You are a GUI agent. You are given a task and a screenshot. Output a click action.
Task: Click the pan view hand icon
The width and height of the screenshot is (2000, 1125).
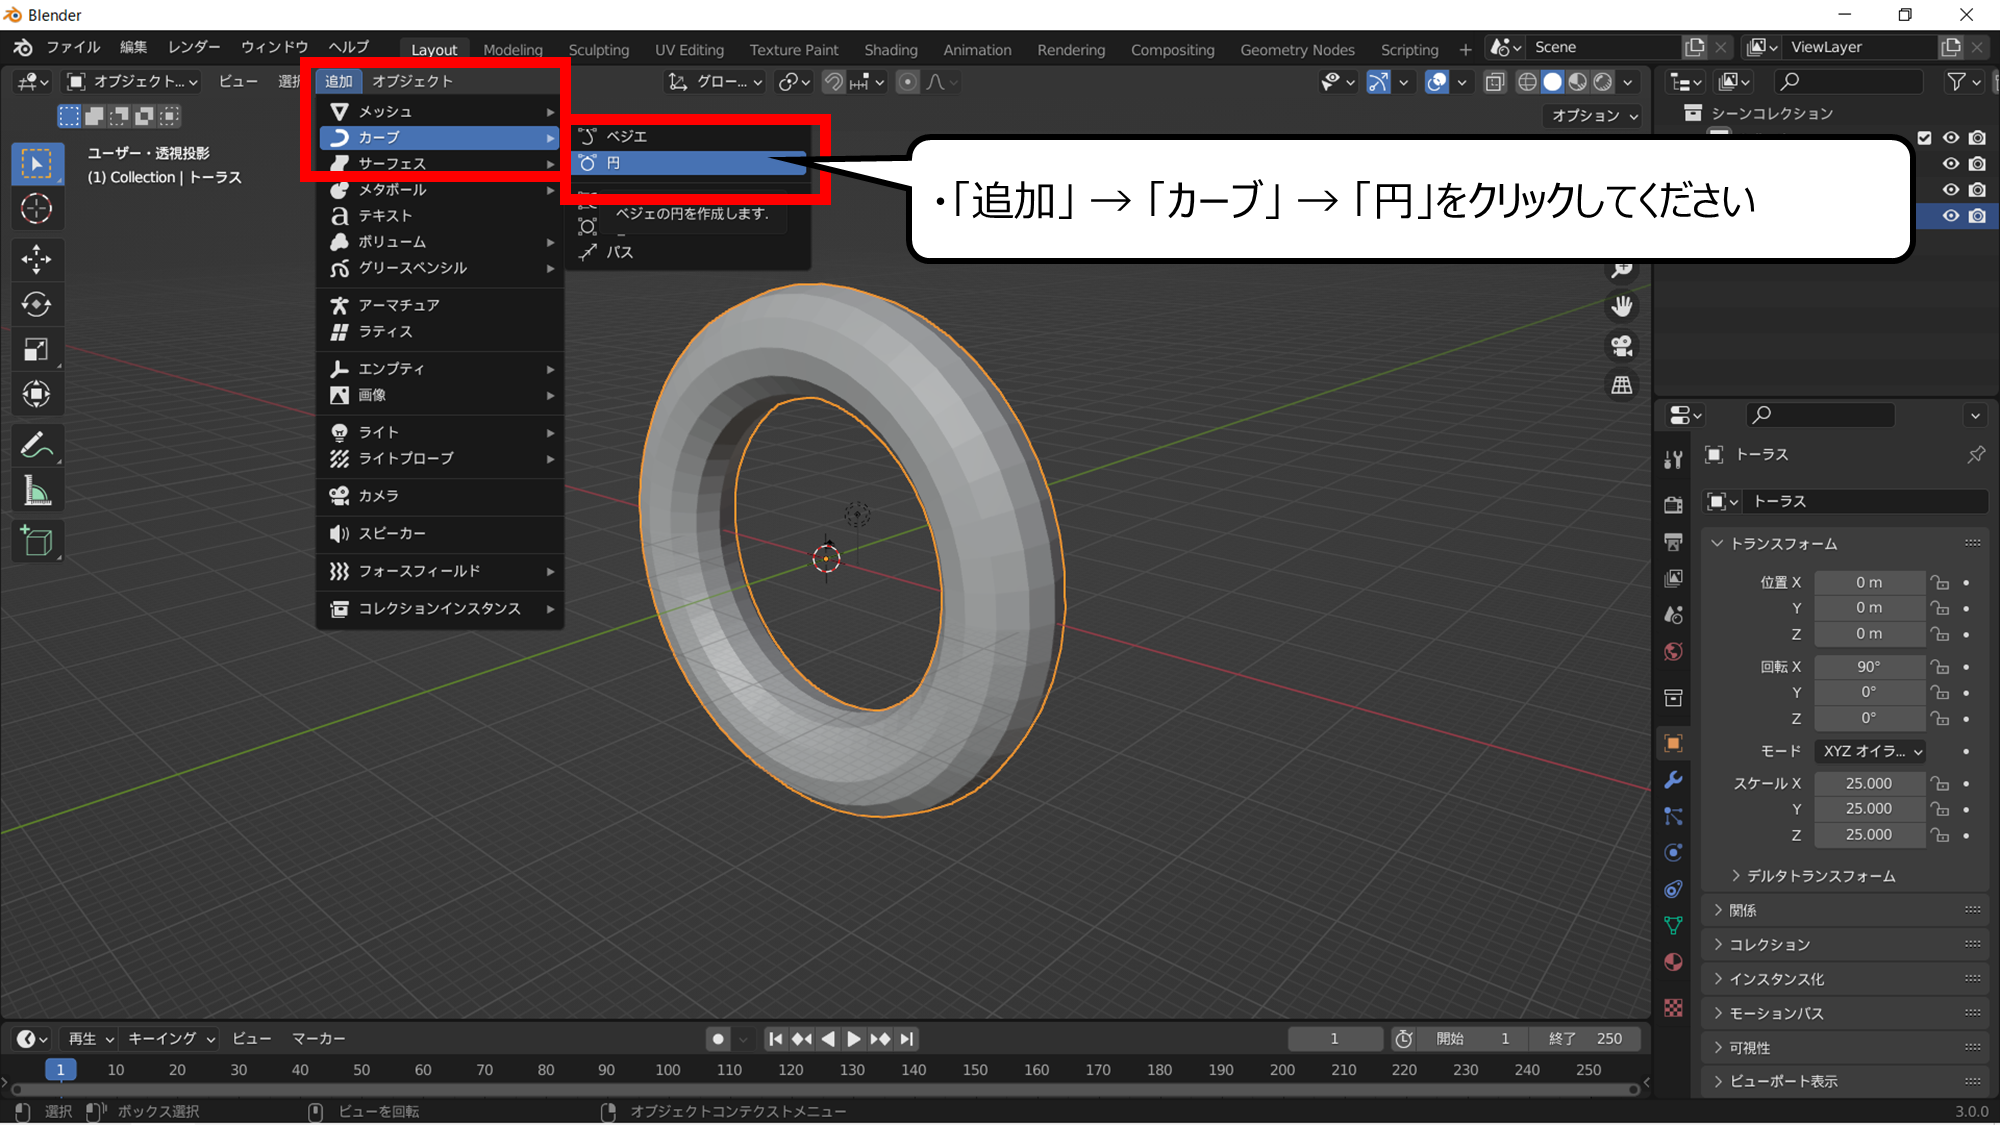click(x=1622, y=306)
